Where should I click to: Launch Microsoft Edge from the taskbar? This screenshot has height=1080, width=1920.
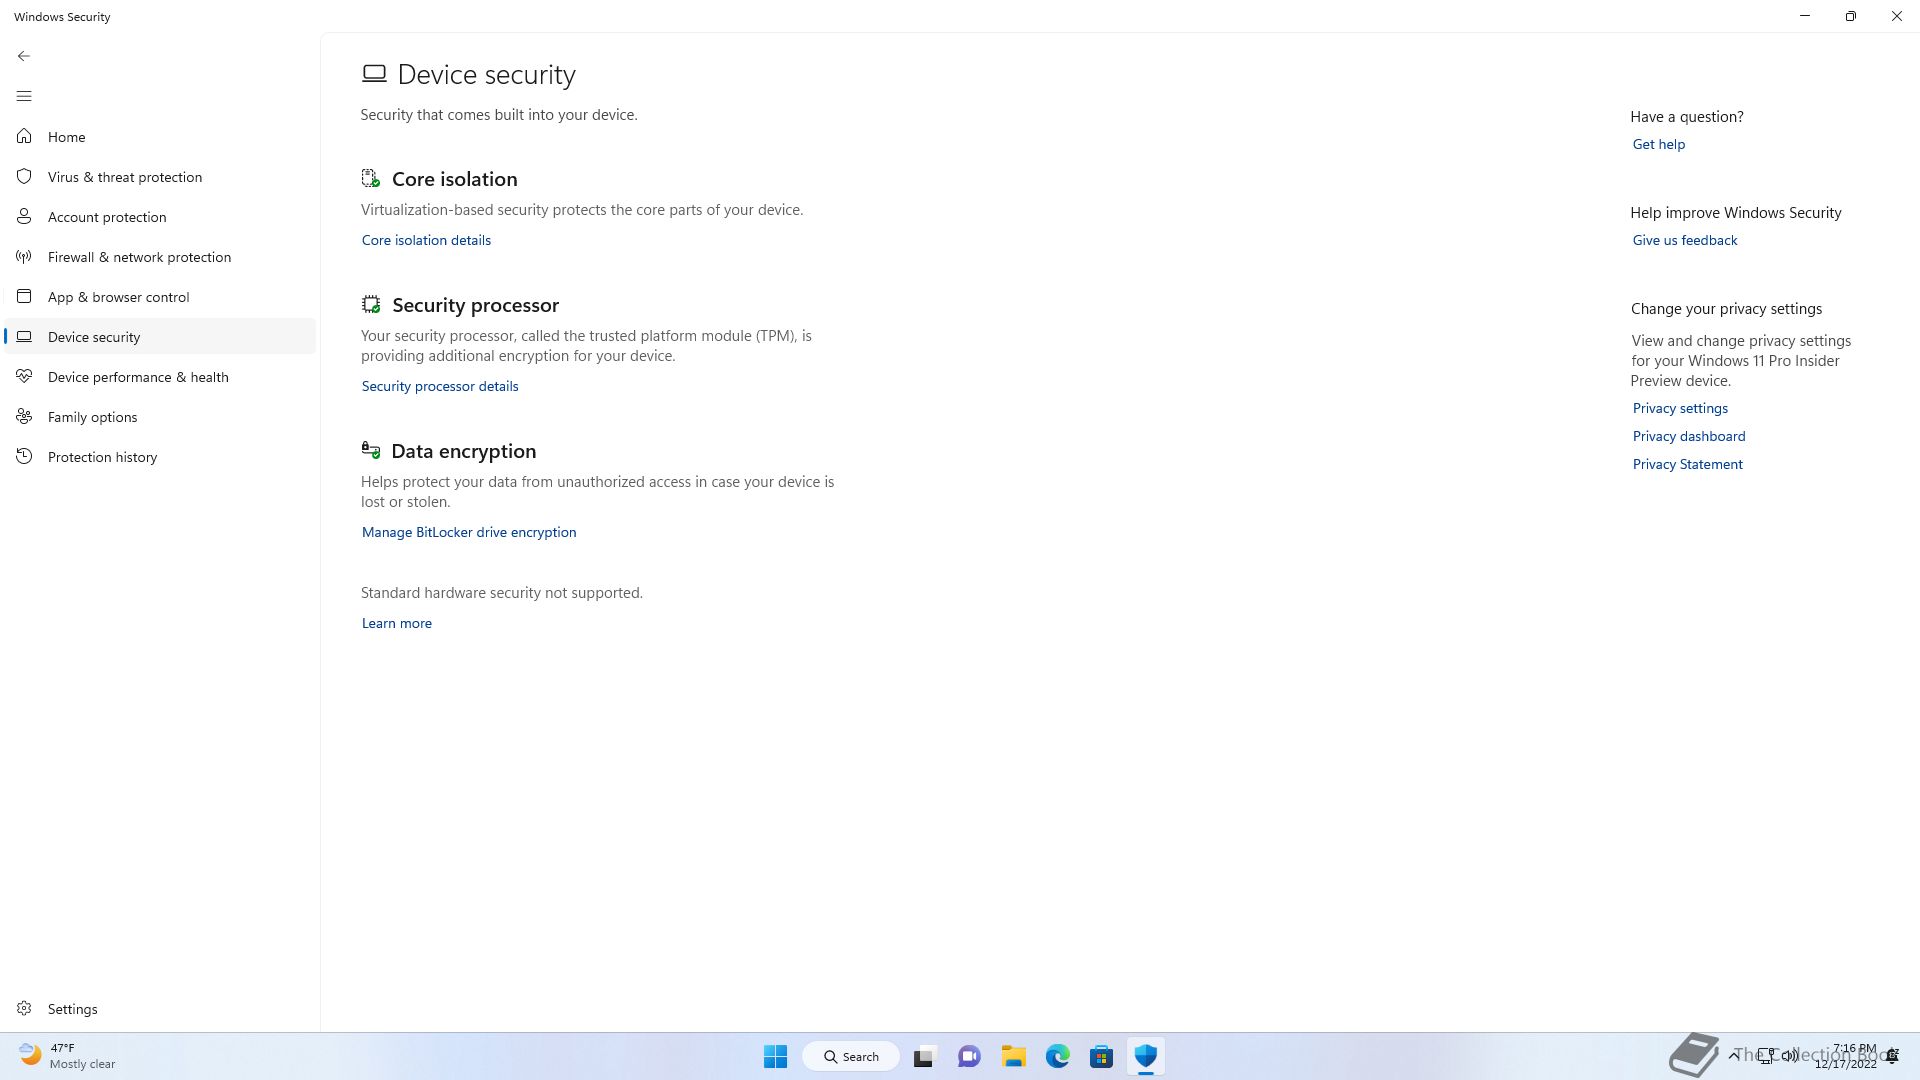1058,1056
